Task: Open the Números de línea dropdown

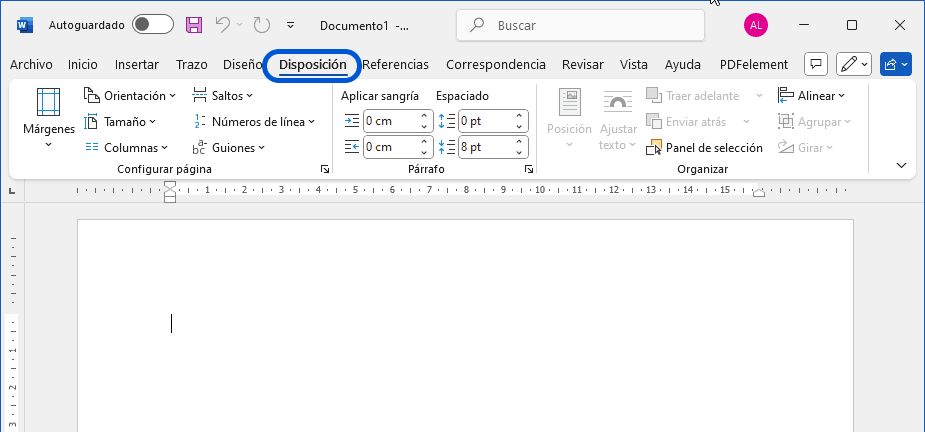Action: click(x=254, y=122)
